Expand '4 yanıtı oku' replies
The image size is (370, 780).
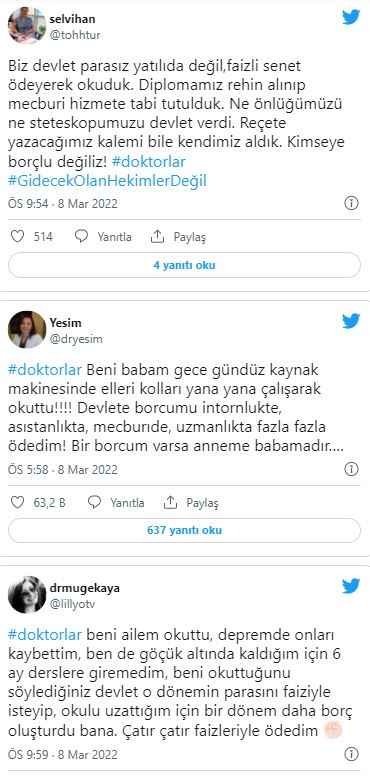[x=185, y=265]
